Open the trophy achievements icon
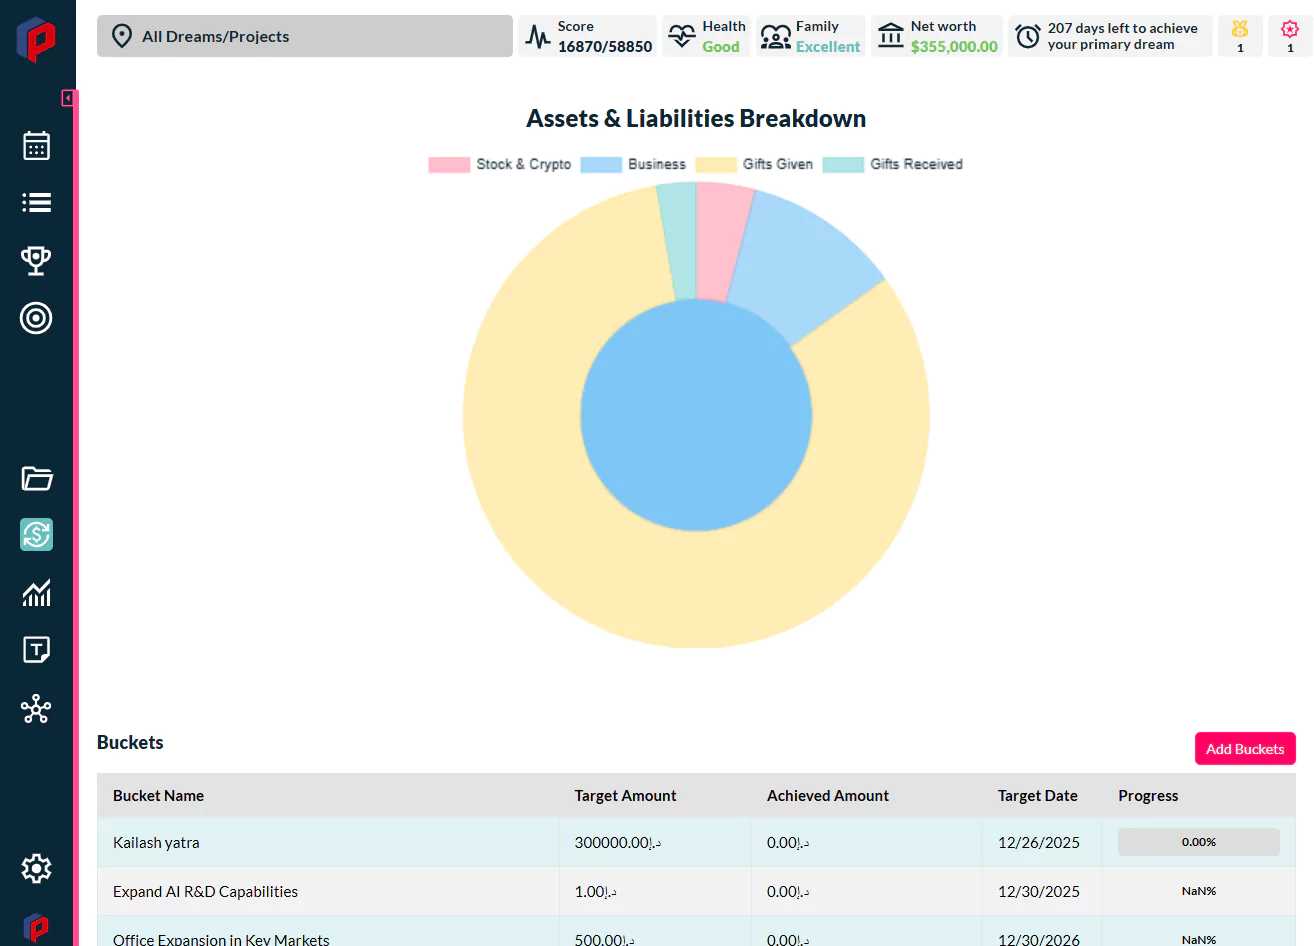The width and height of the screenshot is (1314, 946). [x=37, y=260]
